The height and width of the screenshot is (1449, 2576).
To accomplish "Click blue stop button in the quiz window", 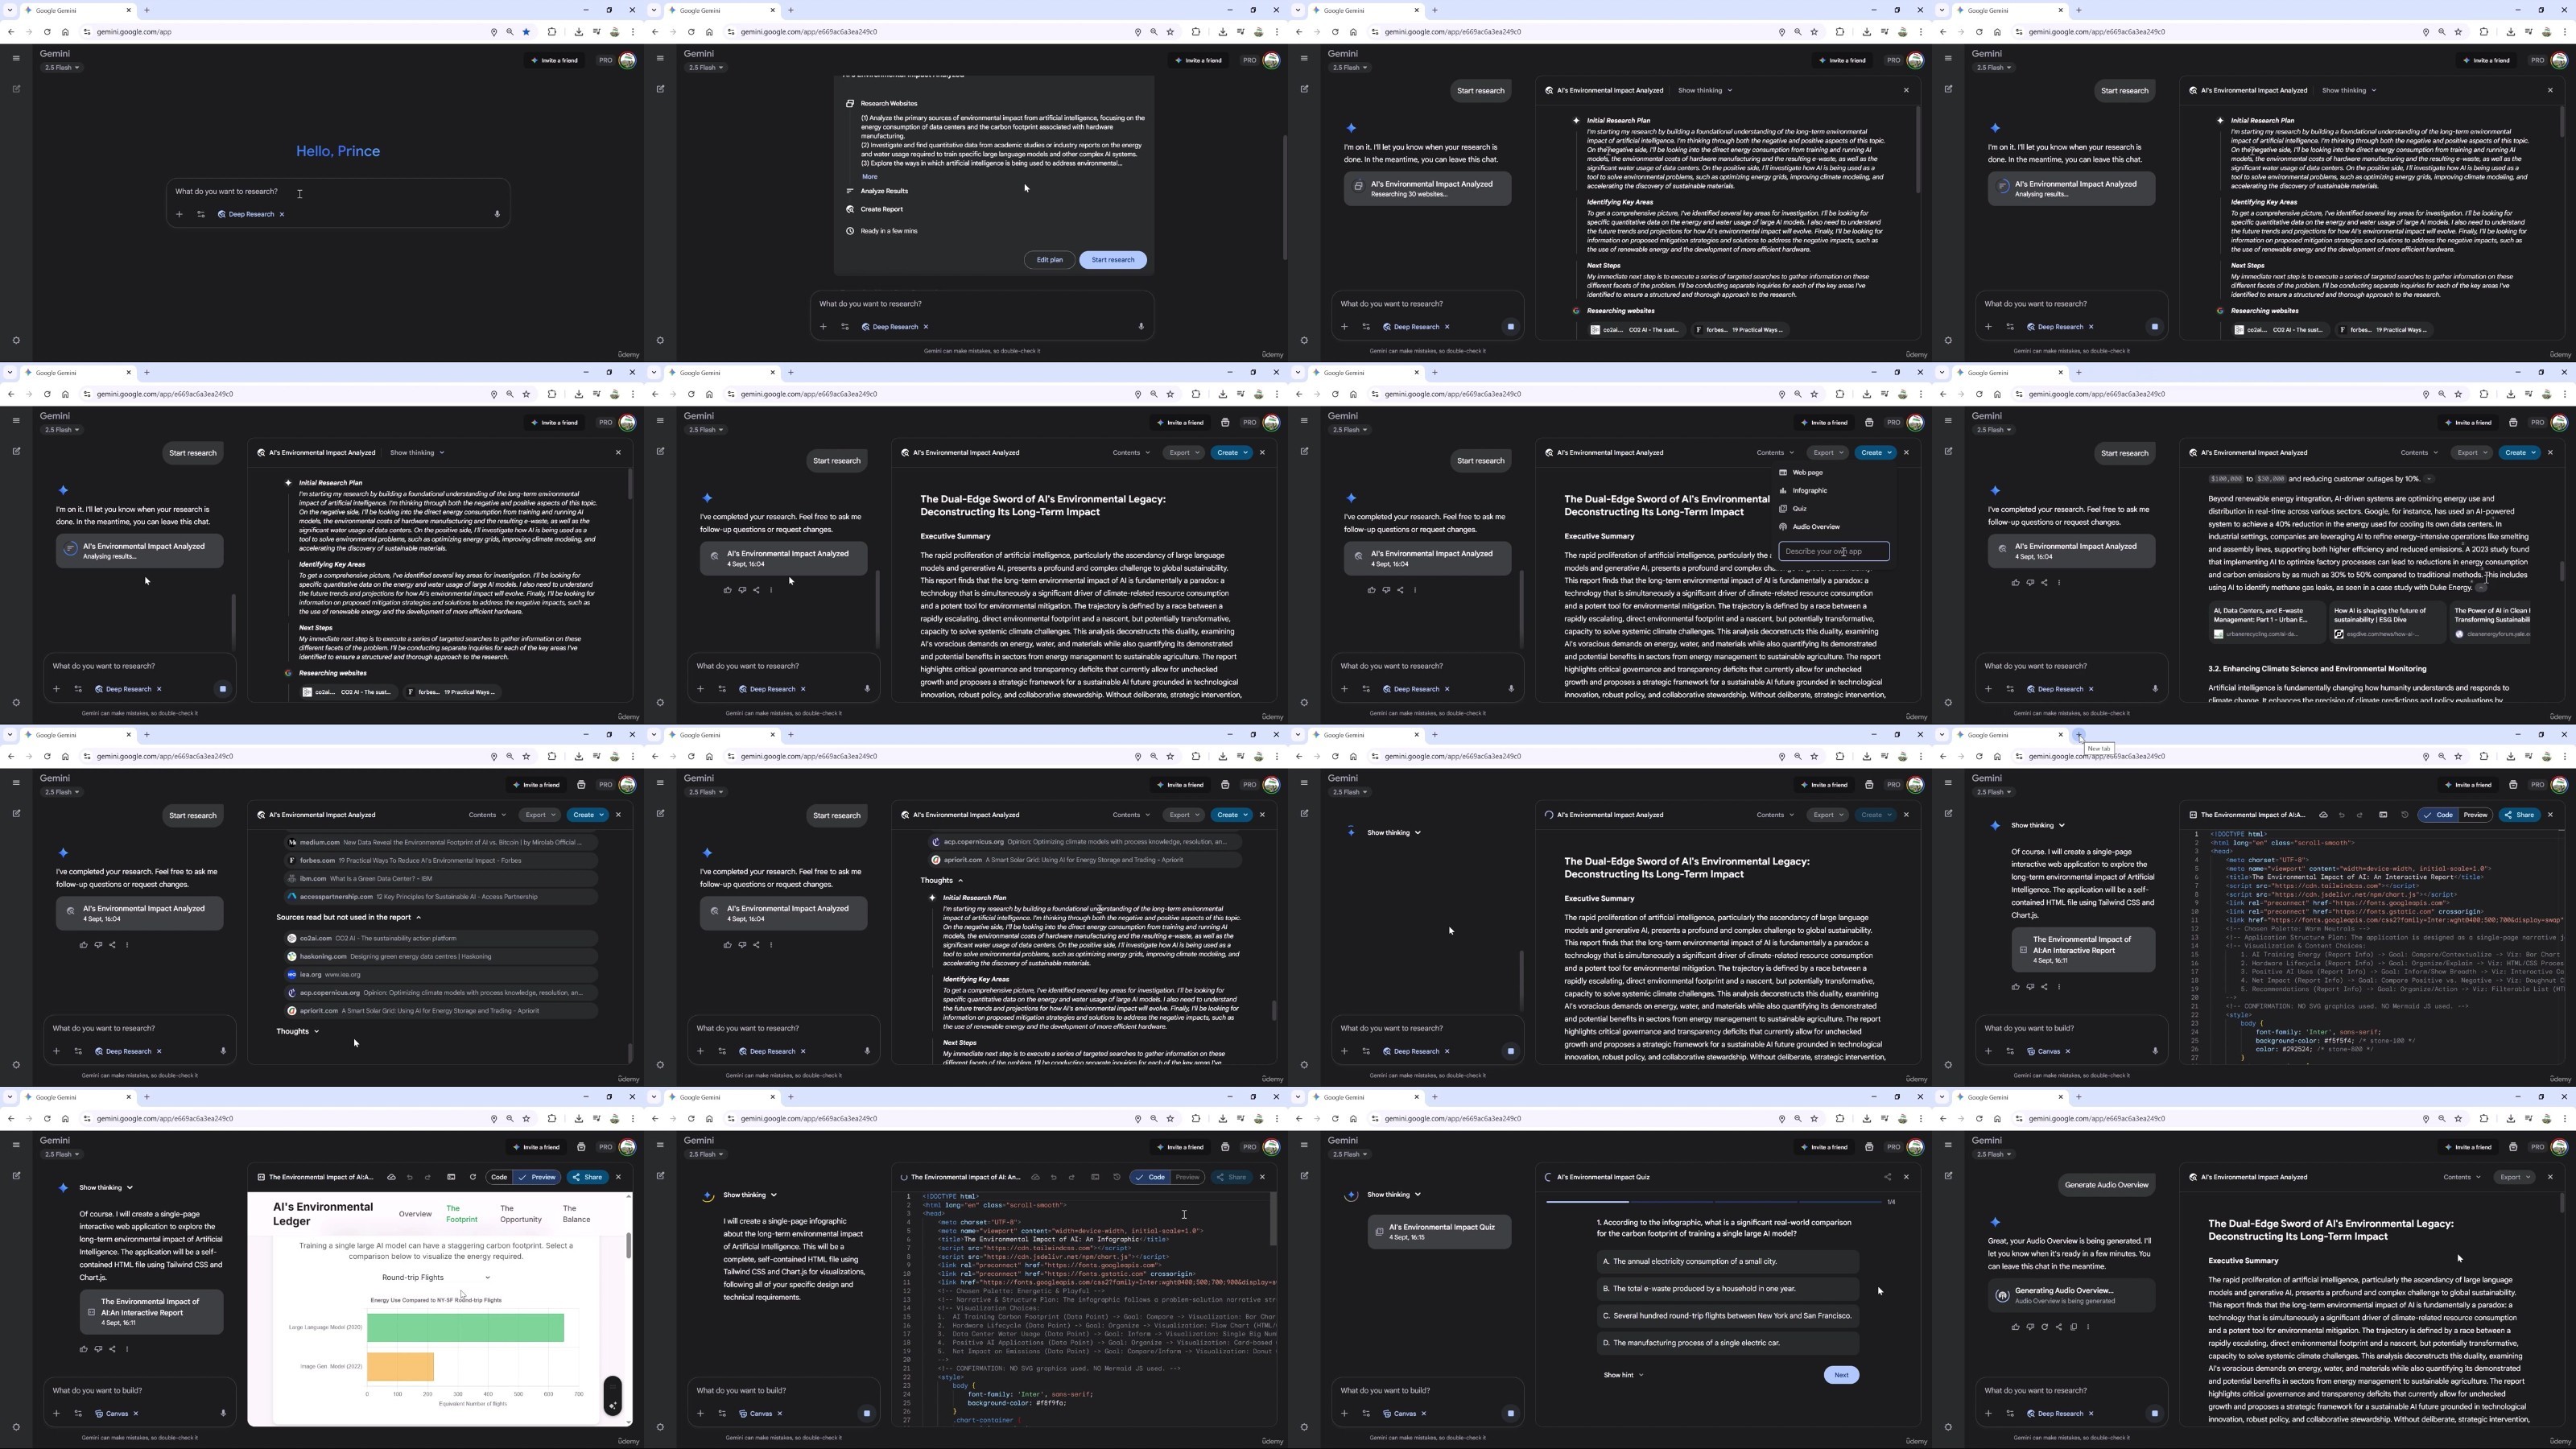I will pos(1510,1413).
